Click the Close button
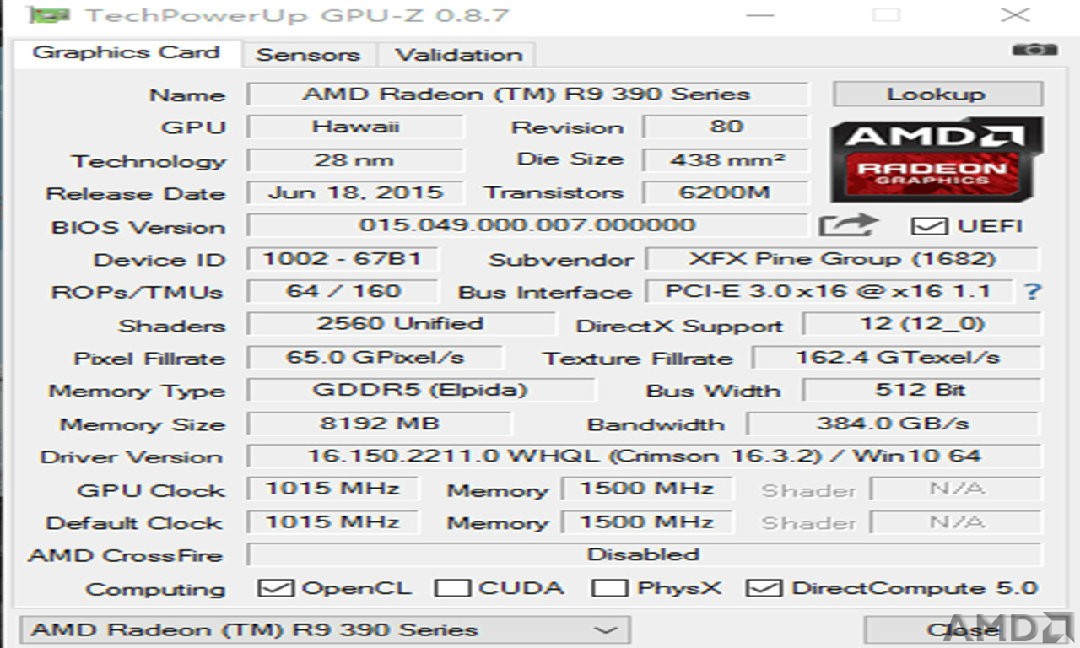The height and width of the screenshot is (648, 1080). (x=964, y=629)
